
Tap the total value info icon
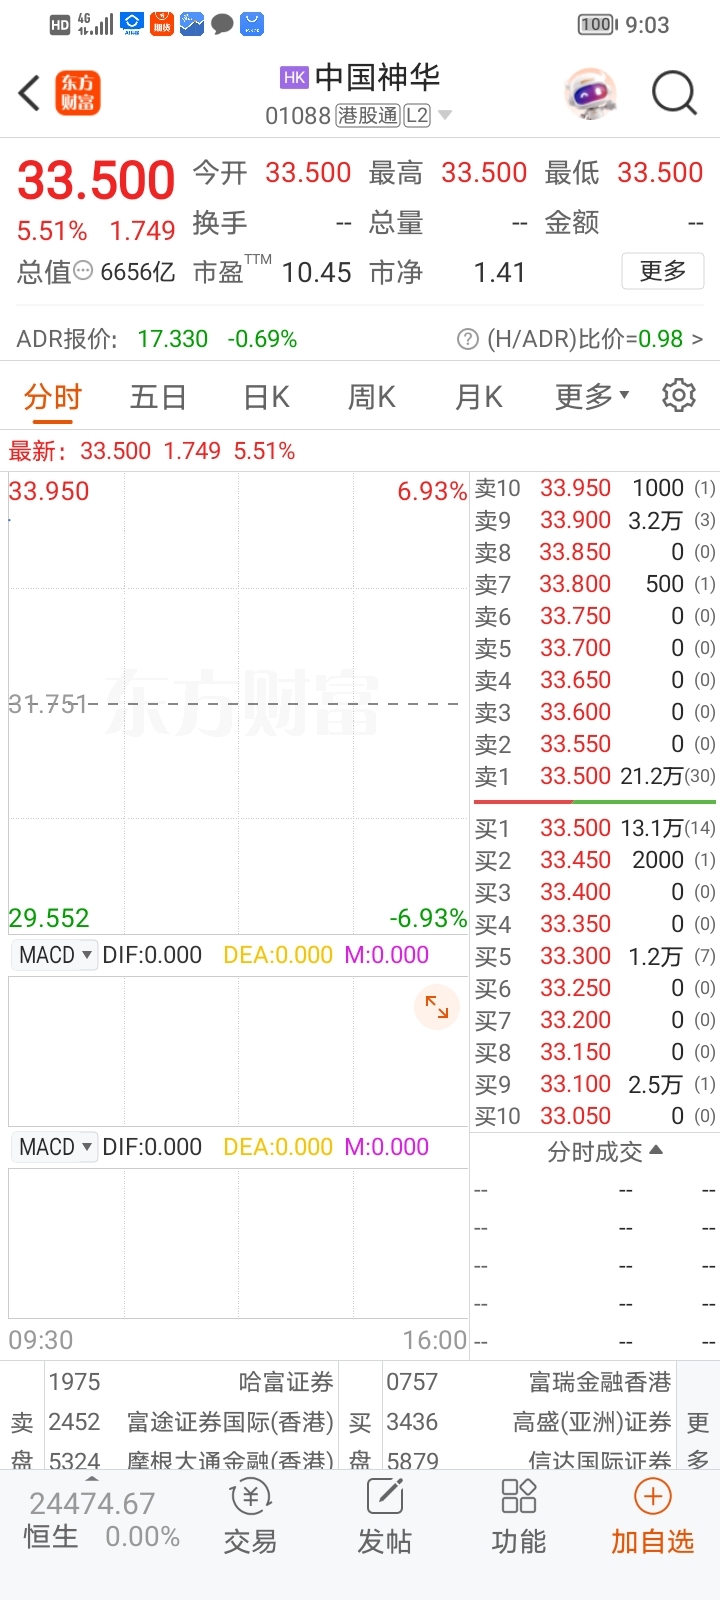(x=83, y=271)
